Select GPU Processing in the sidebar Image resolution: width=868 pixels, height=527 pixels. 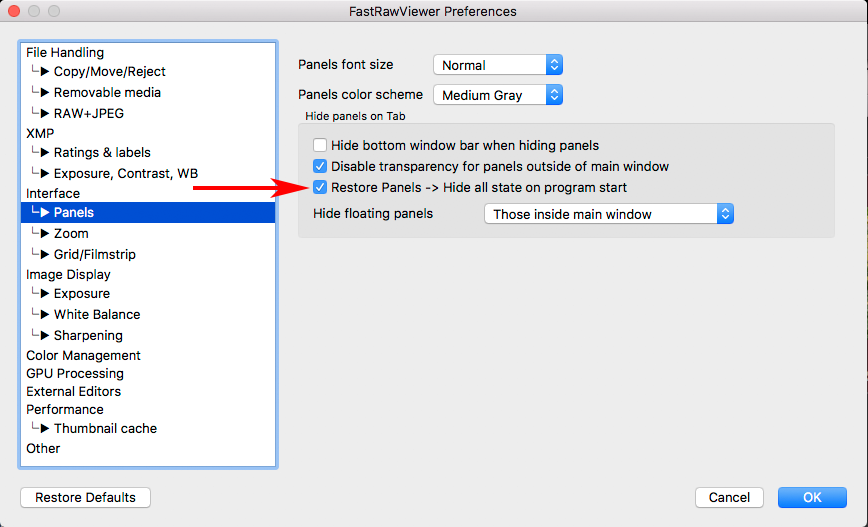[75, 373]
